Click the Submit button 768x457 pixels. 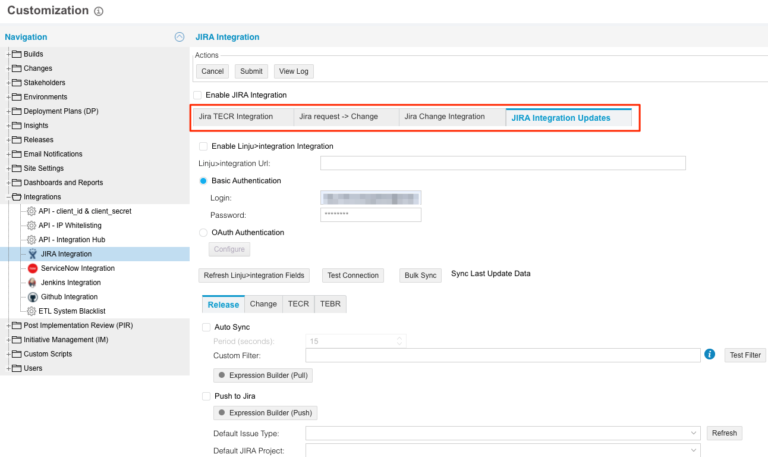pos(251,71)
